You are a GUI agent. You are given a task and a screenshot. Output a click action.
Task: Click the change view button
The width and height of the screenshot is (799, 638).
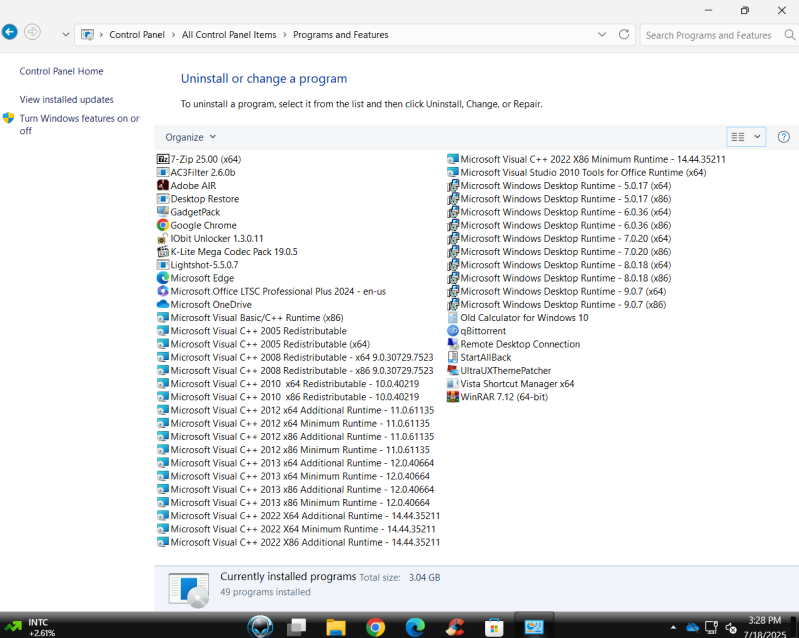pyautogui.click(x=738, y=137)
